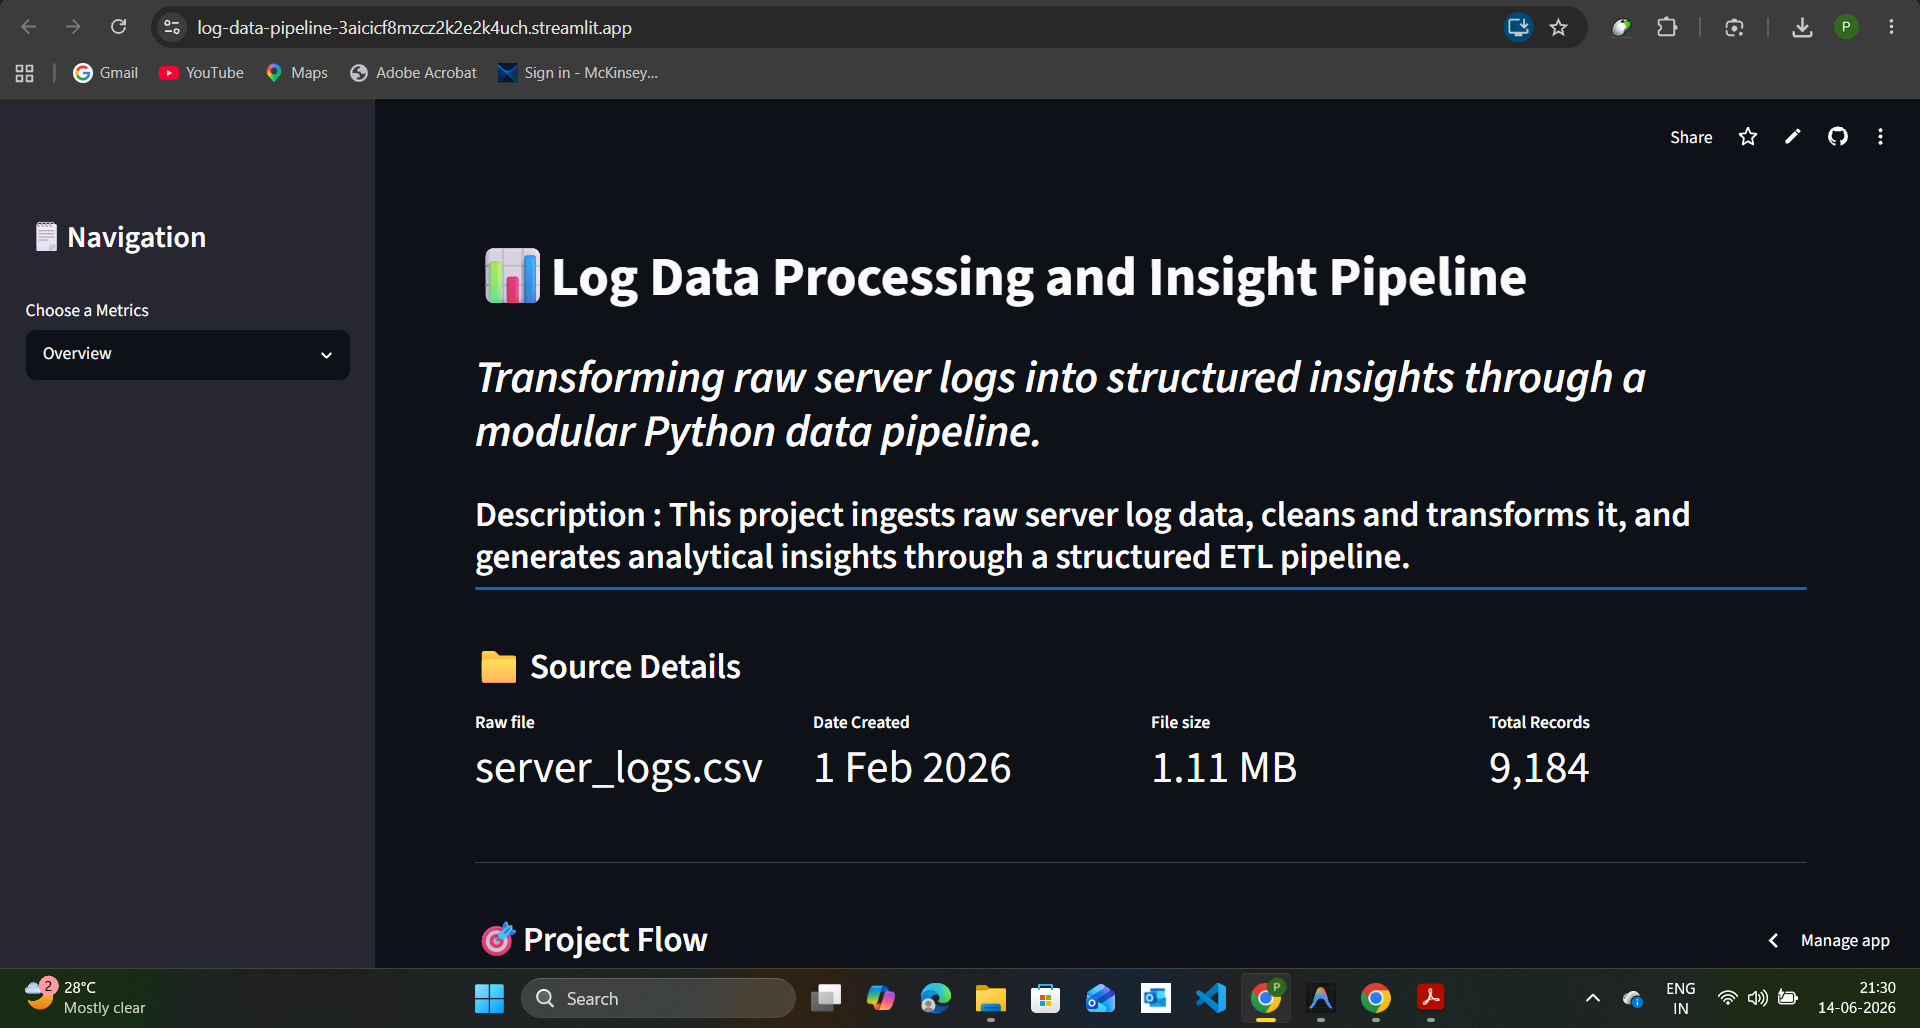Screen dimensions: 1920x1028
Task: Open Visual Studio Code from the taskbar
Action: [x=1211, y=998]
